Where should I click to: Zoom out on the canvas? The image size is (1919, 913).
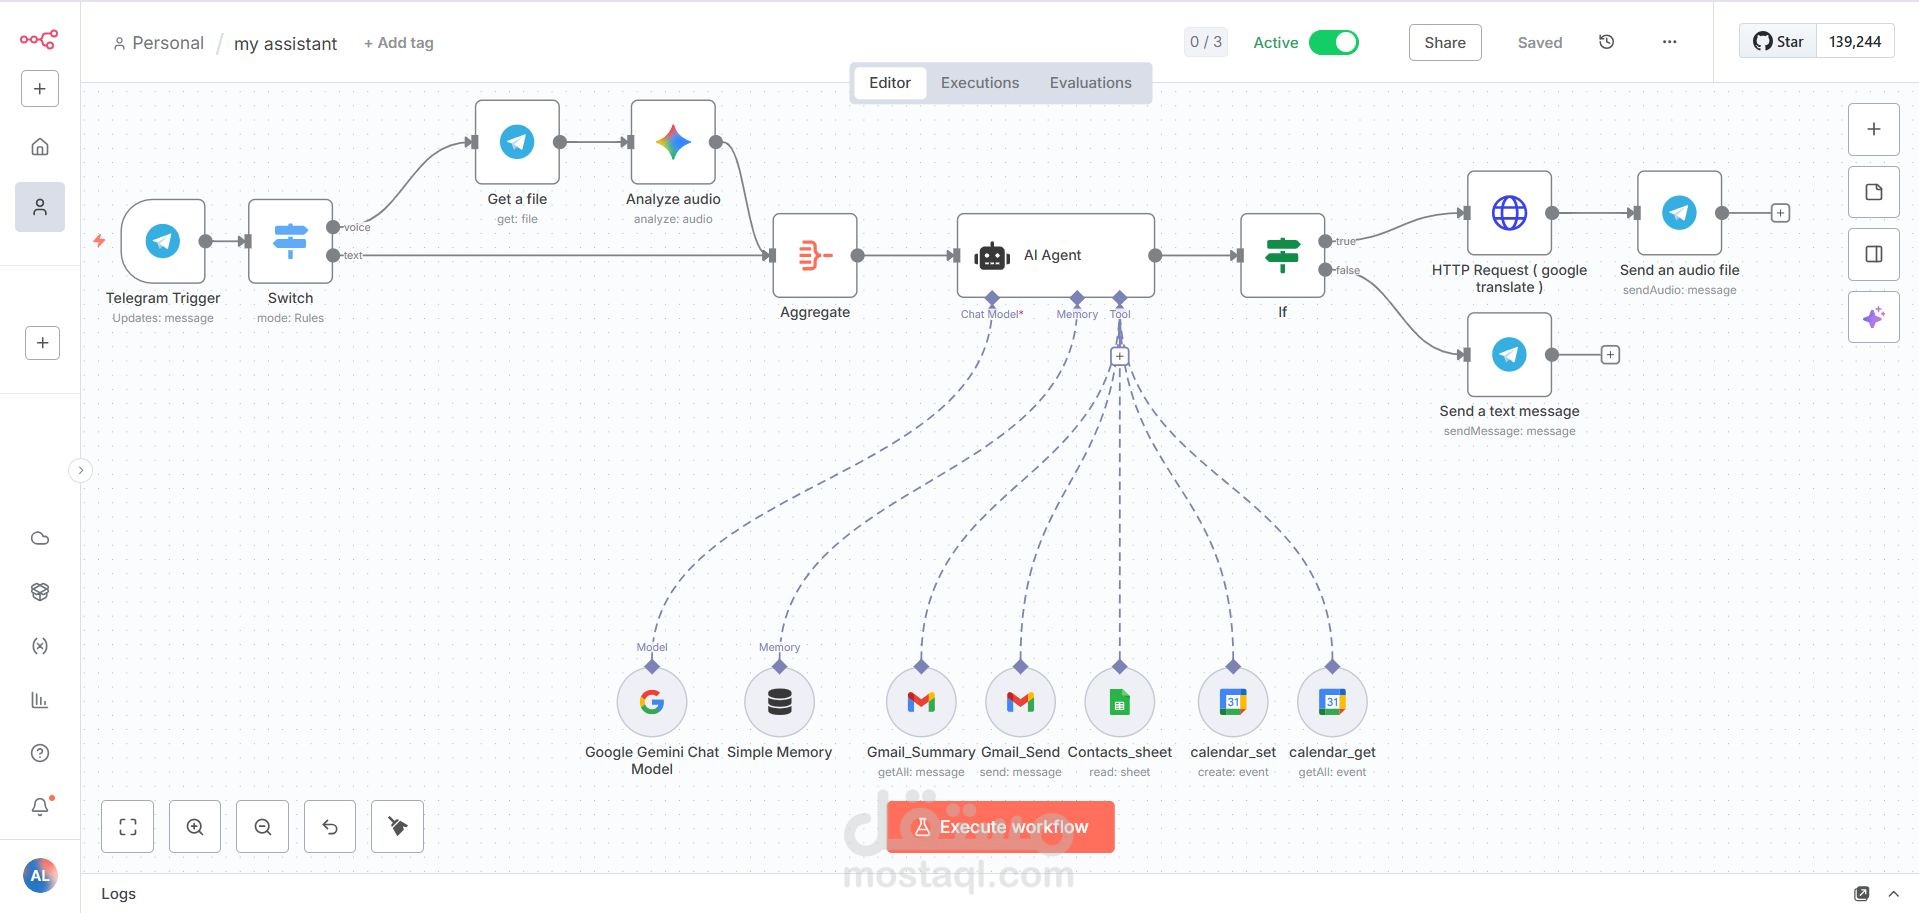tap(263, 827)
